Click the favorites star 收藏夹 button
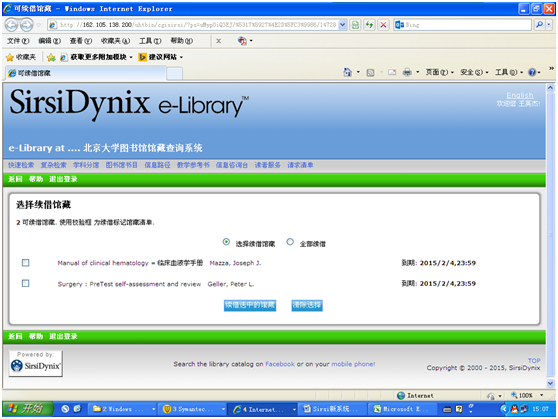The image size is (558, 419). [x=21, y=57]
